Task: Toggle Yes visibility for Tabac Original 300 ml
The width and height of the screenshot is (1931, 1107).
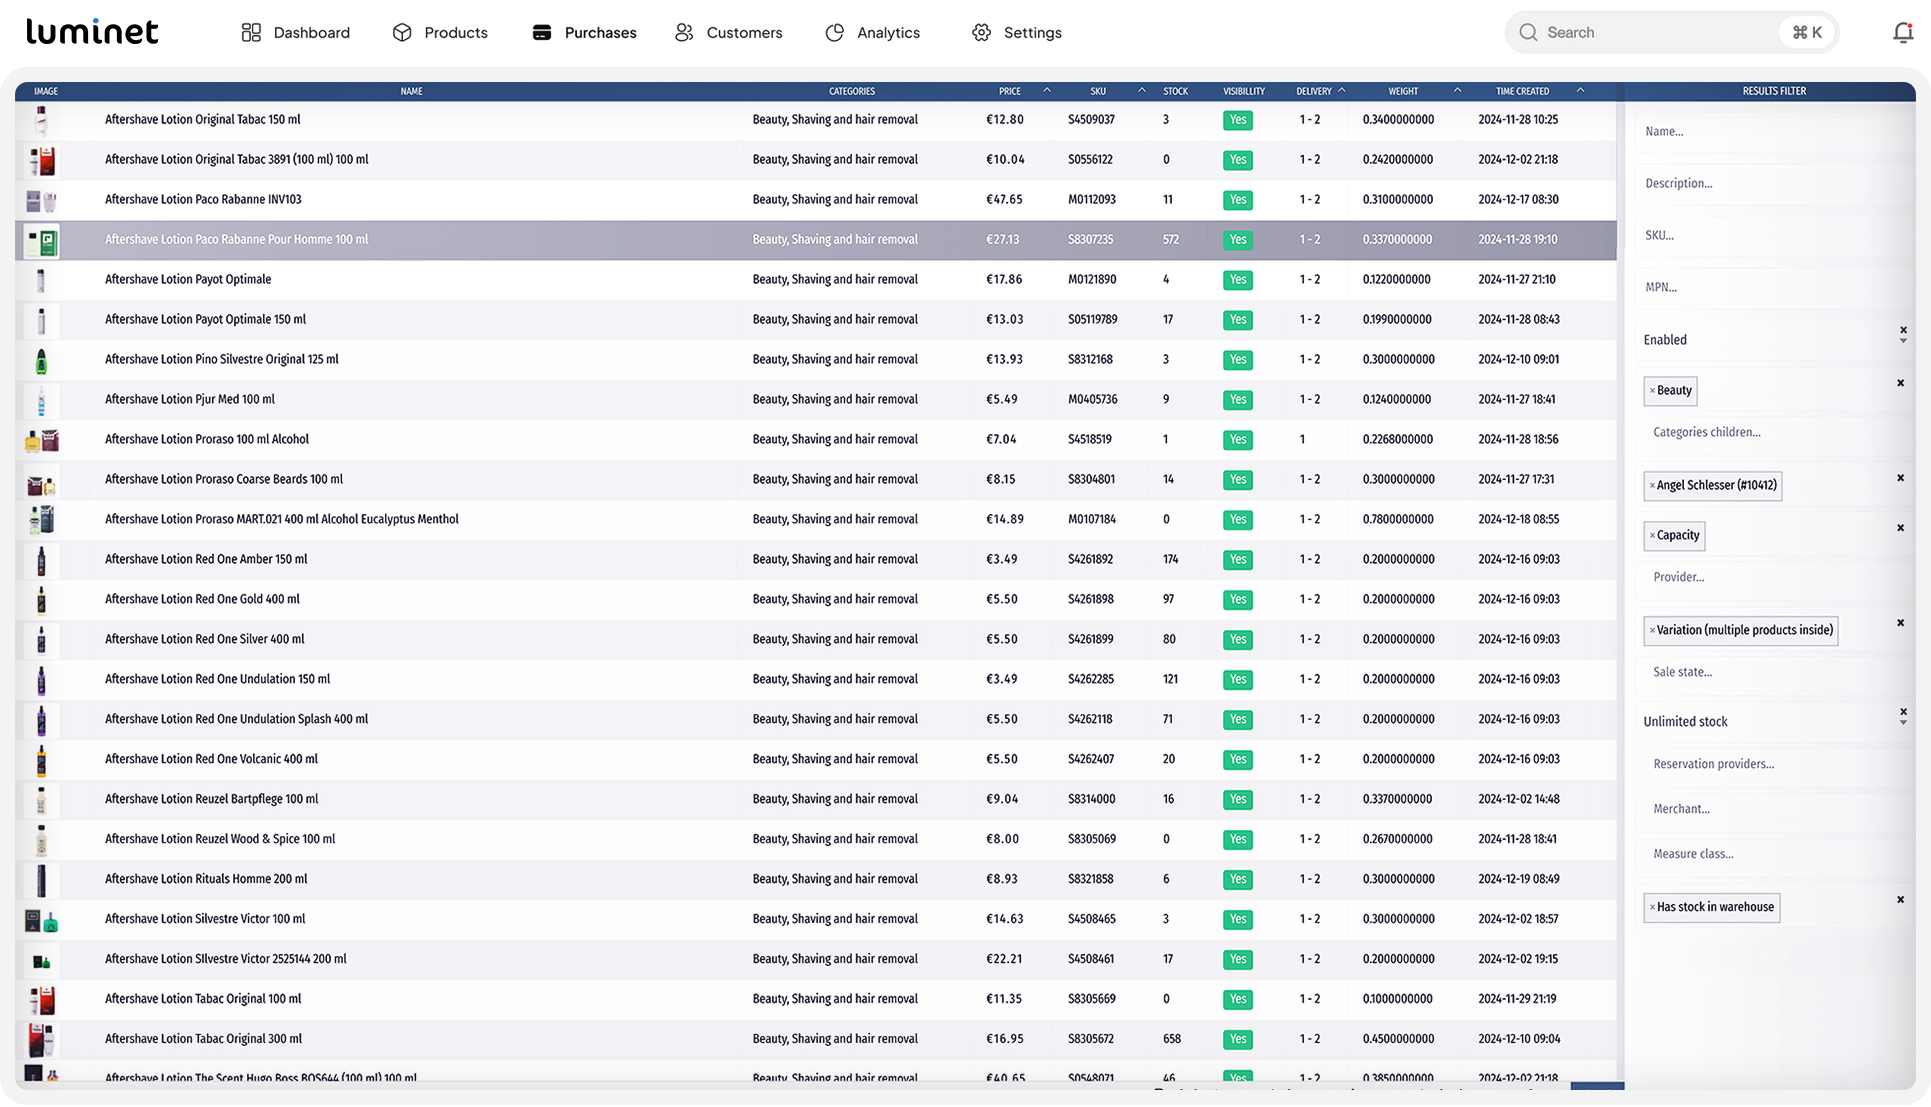Action: [x=1237, y=1039]
